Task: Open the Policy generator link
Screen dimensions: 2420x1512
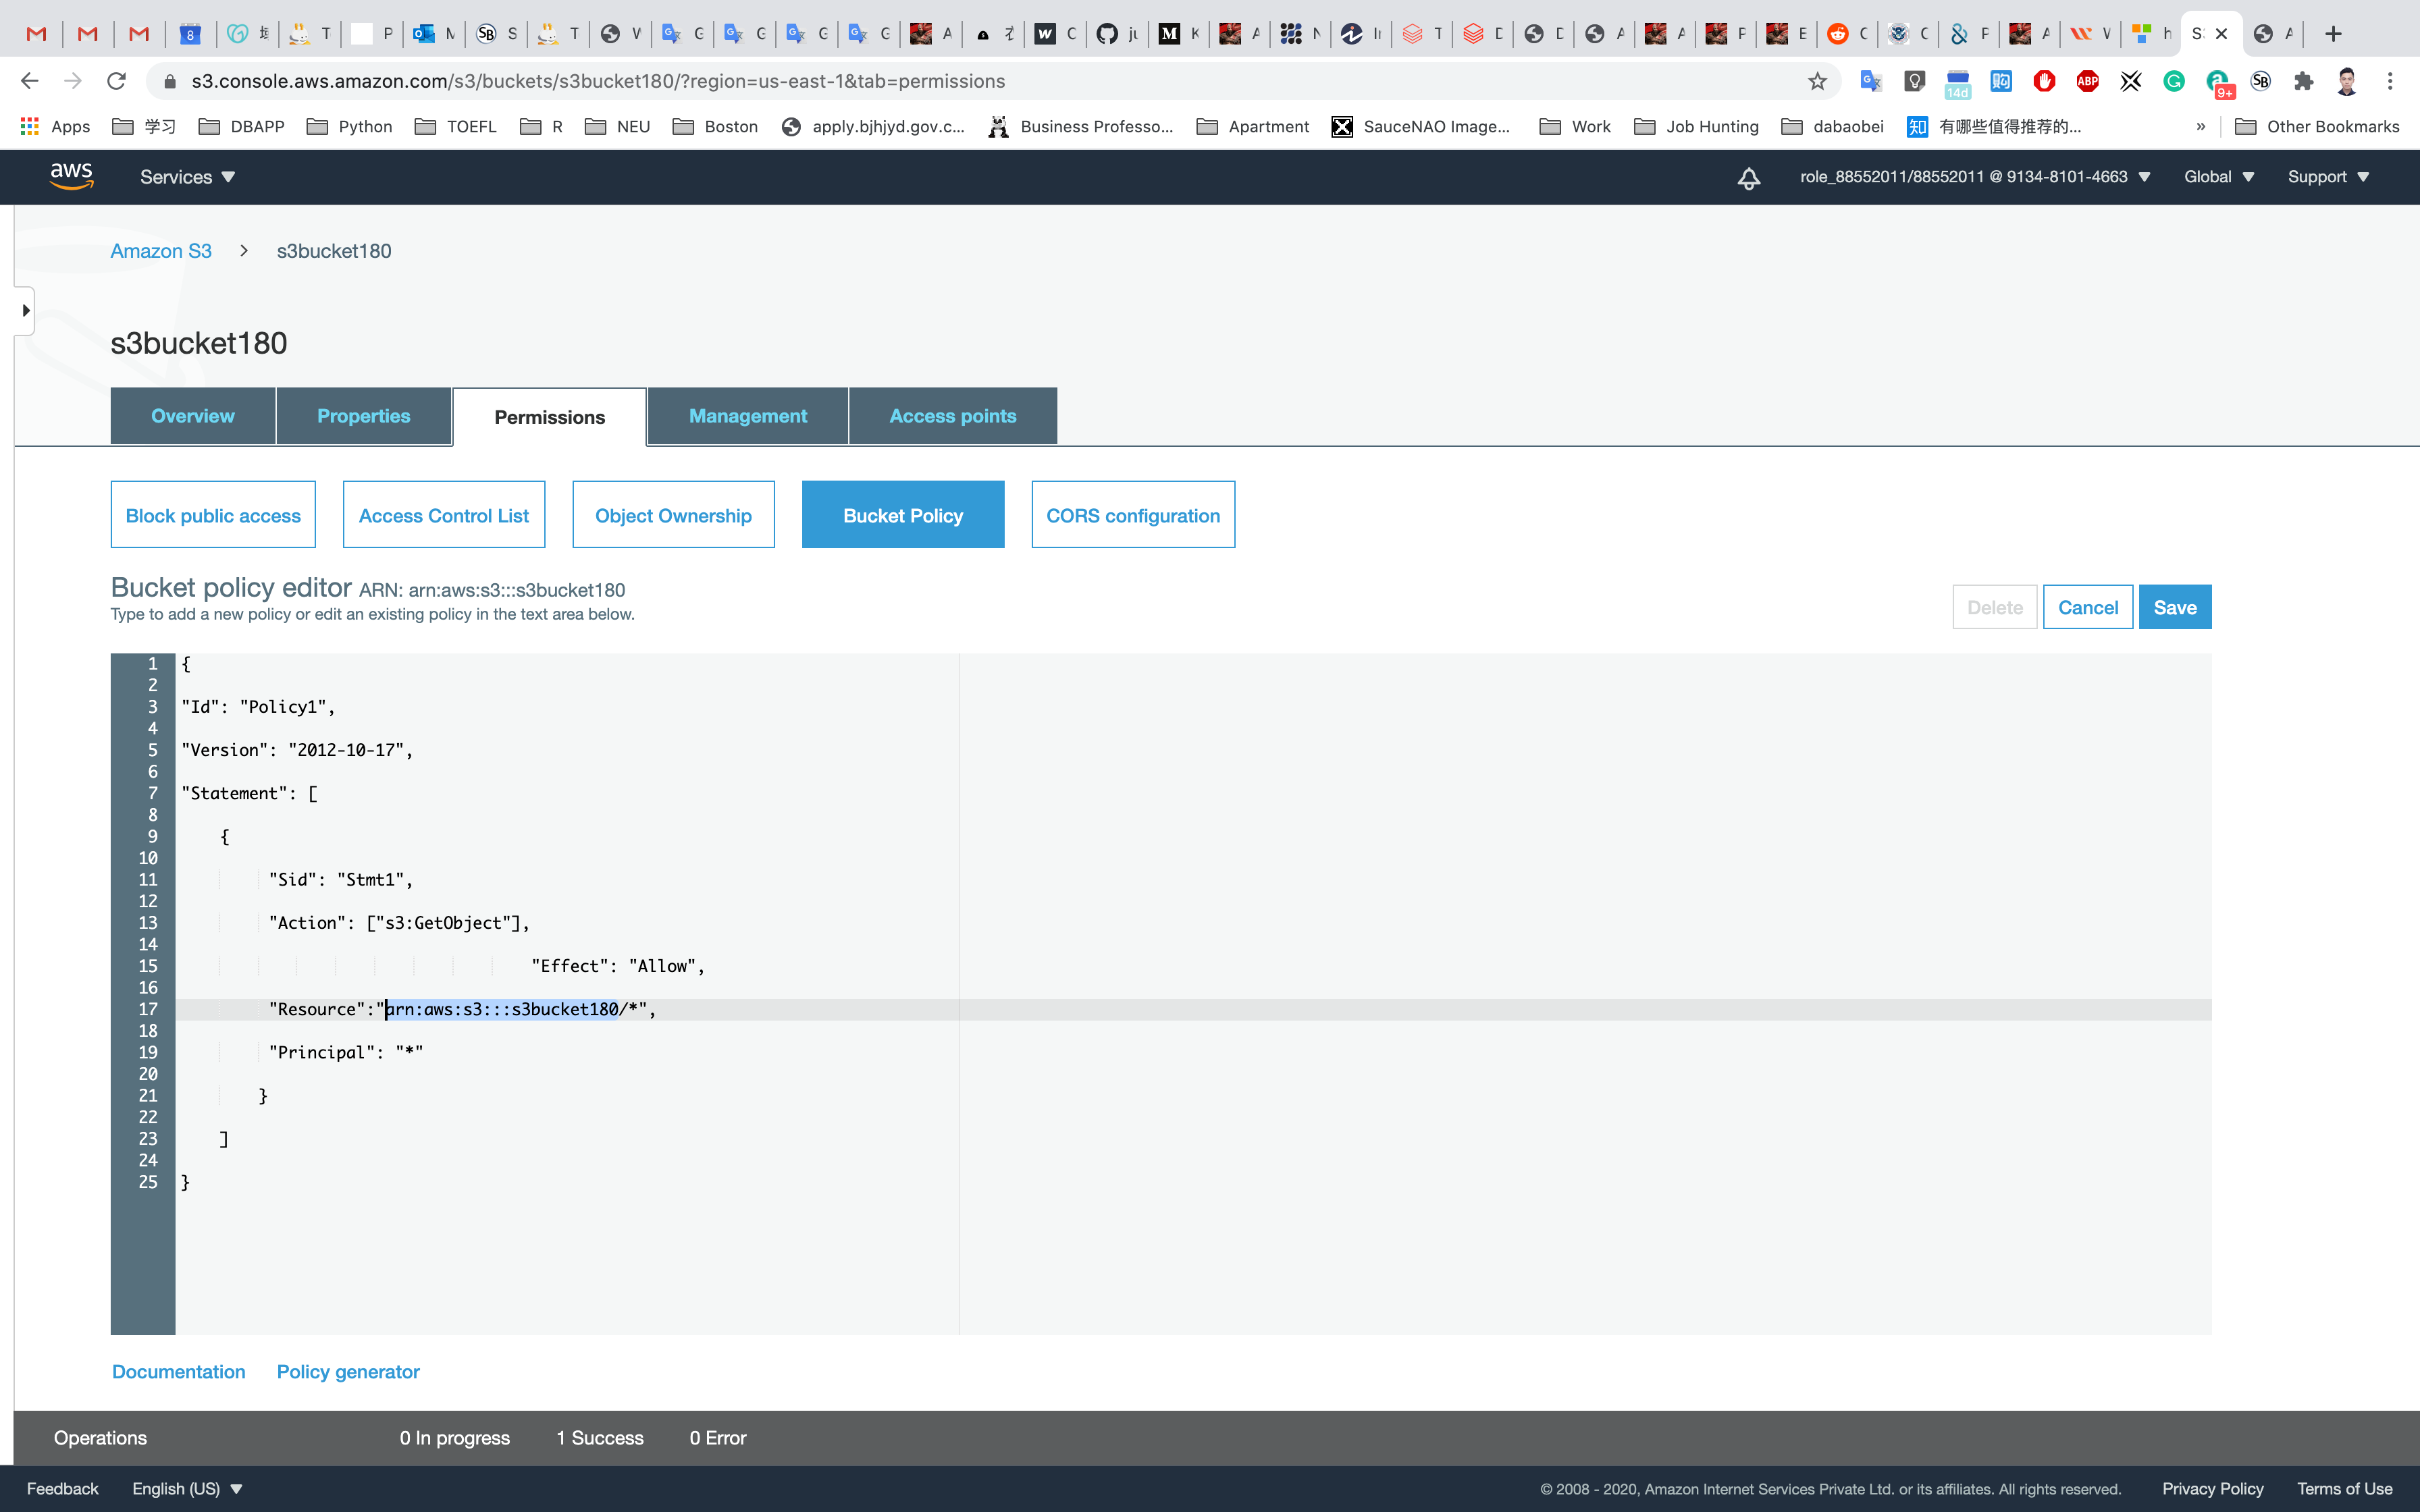Action: tap(348, 1371)
